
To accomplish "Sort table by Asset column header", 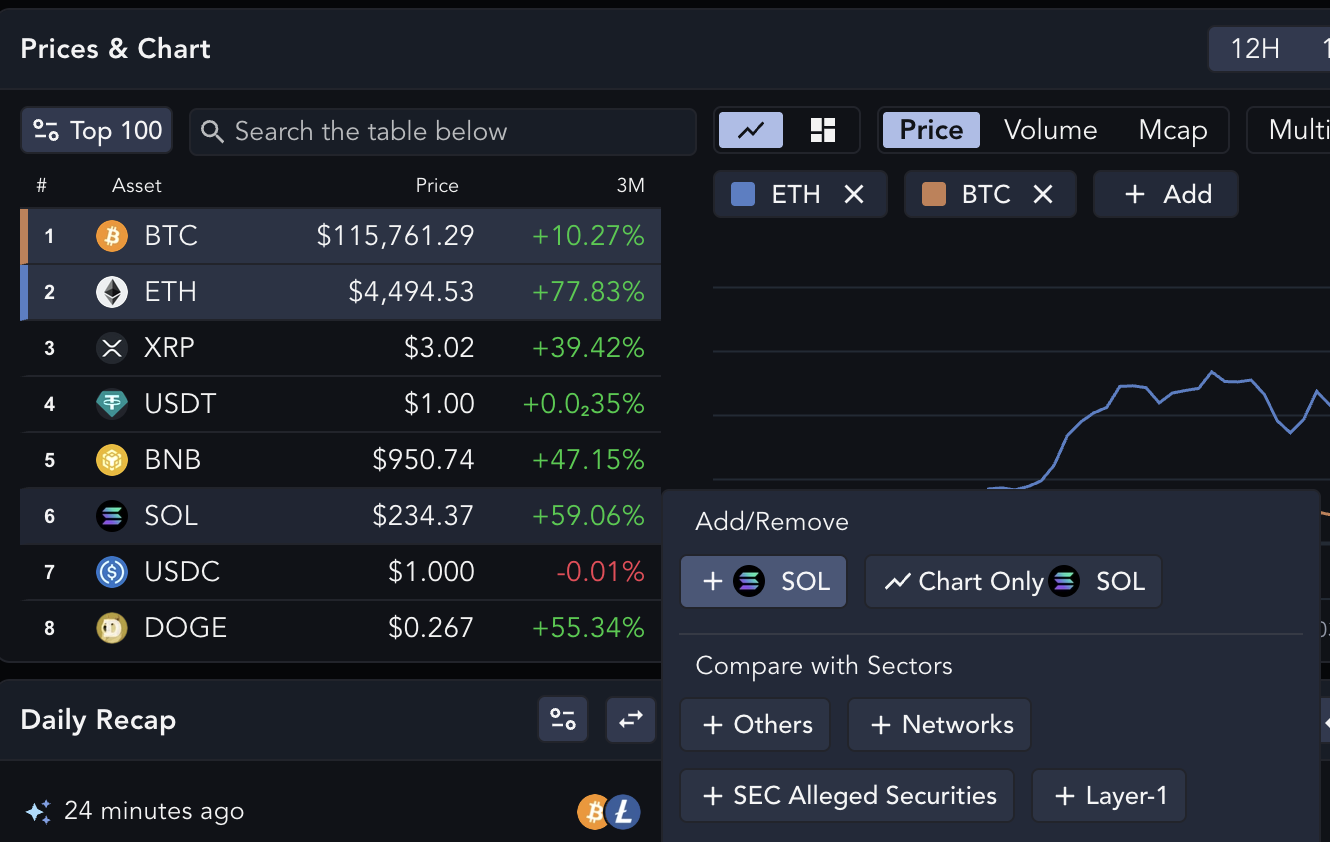I will click(137, 186).
